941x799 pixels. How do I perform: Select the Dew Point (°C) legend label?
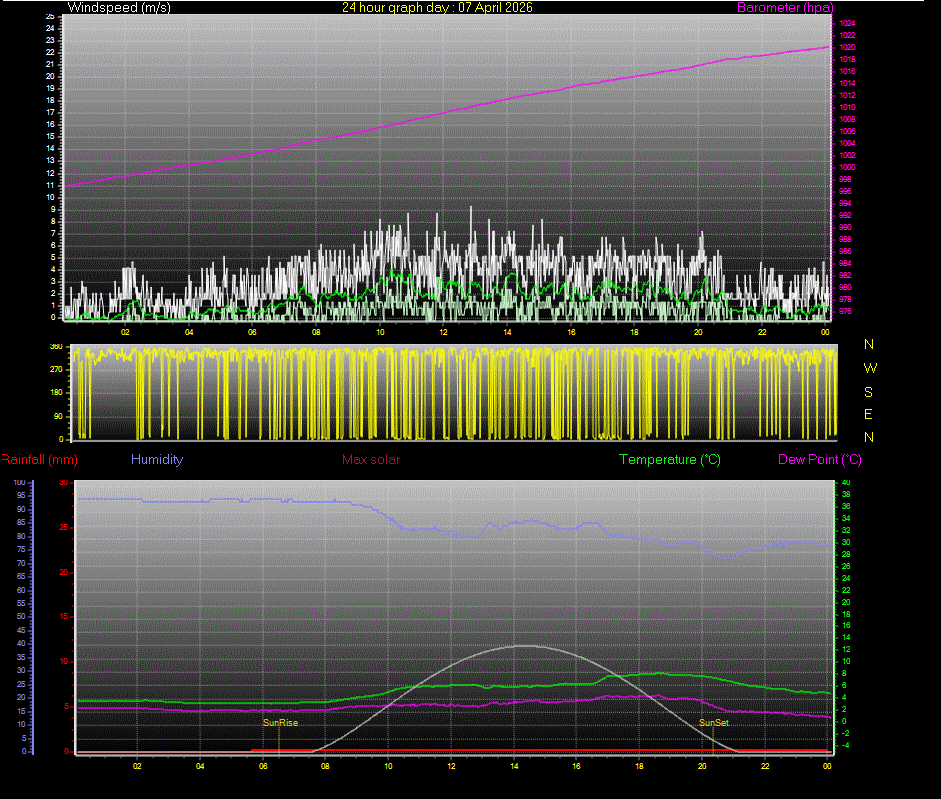pyautogui.click(x=820, y=459)
